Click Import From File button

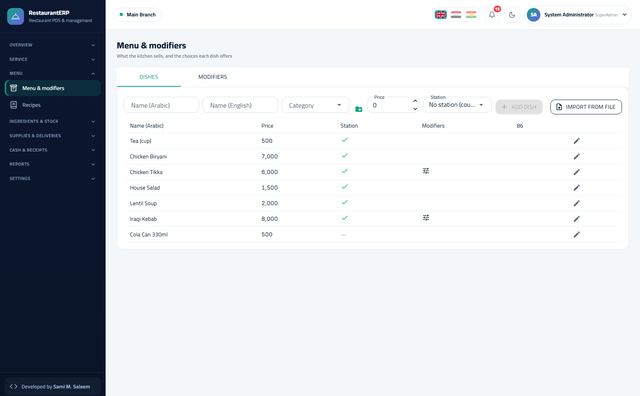586,107
